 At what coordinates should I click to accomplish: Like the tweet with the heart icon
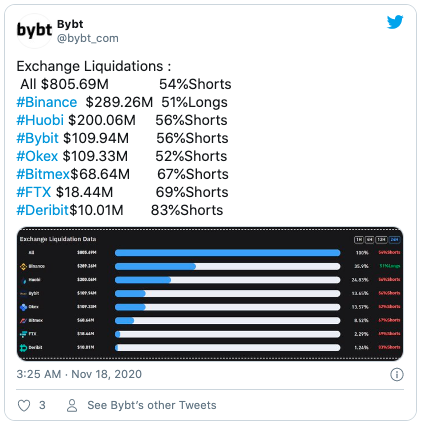tap(24, 406)
